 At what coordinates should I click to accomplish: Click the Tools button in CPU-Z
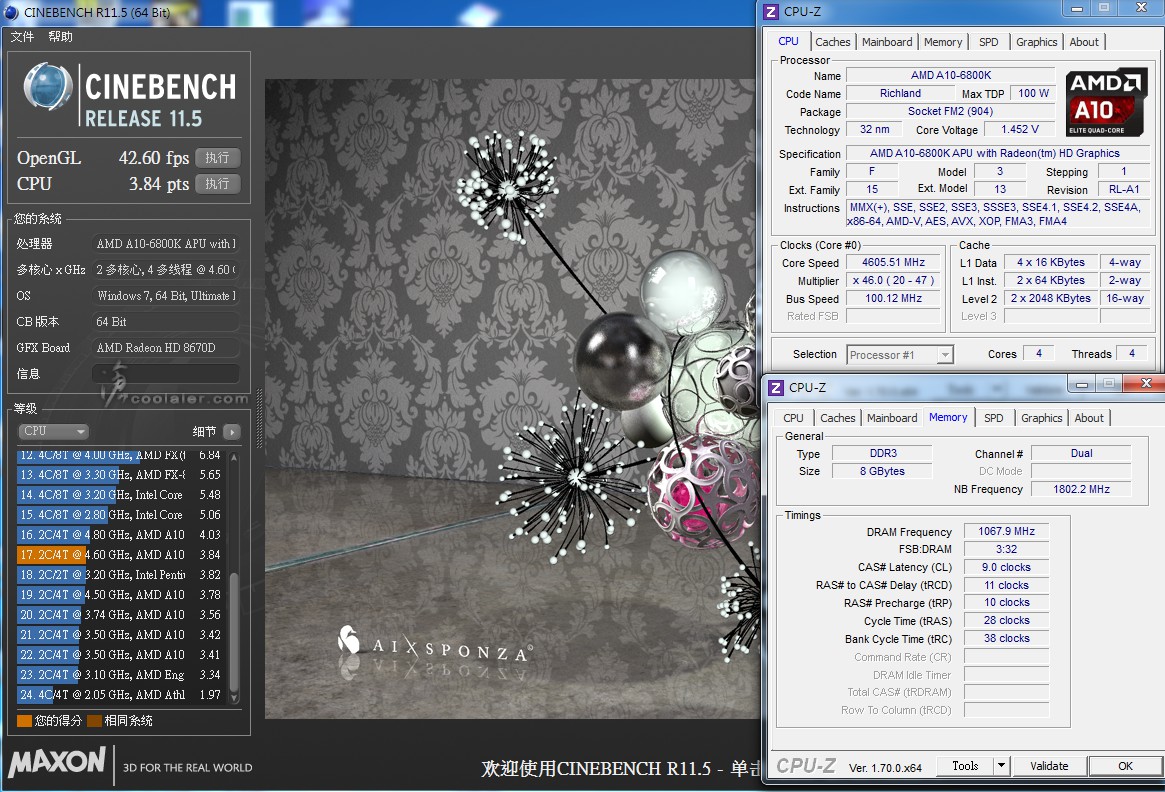[x=965, y=766]
